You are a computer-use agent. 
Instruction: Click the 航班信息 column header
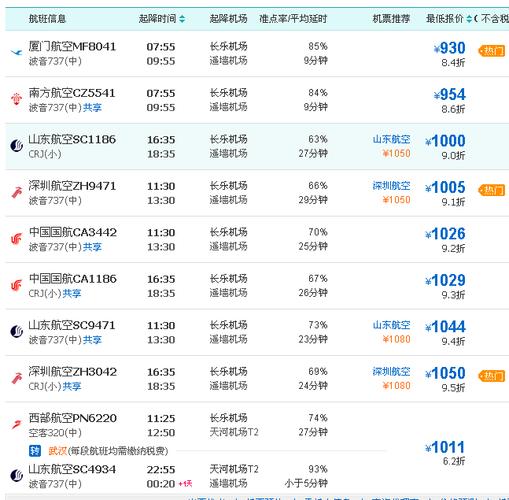click(x=47, y=19)
